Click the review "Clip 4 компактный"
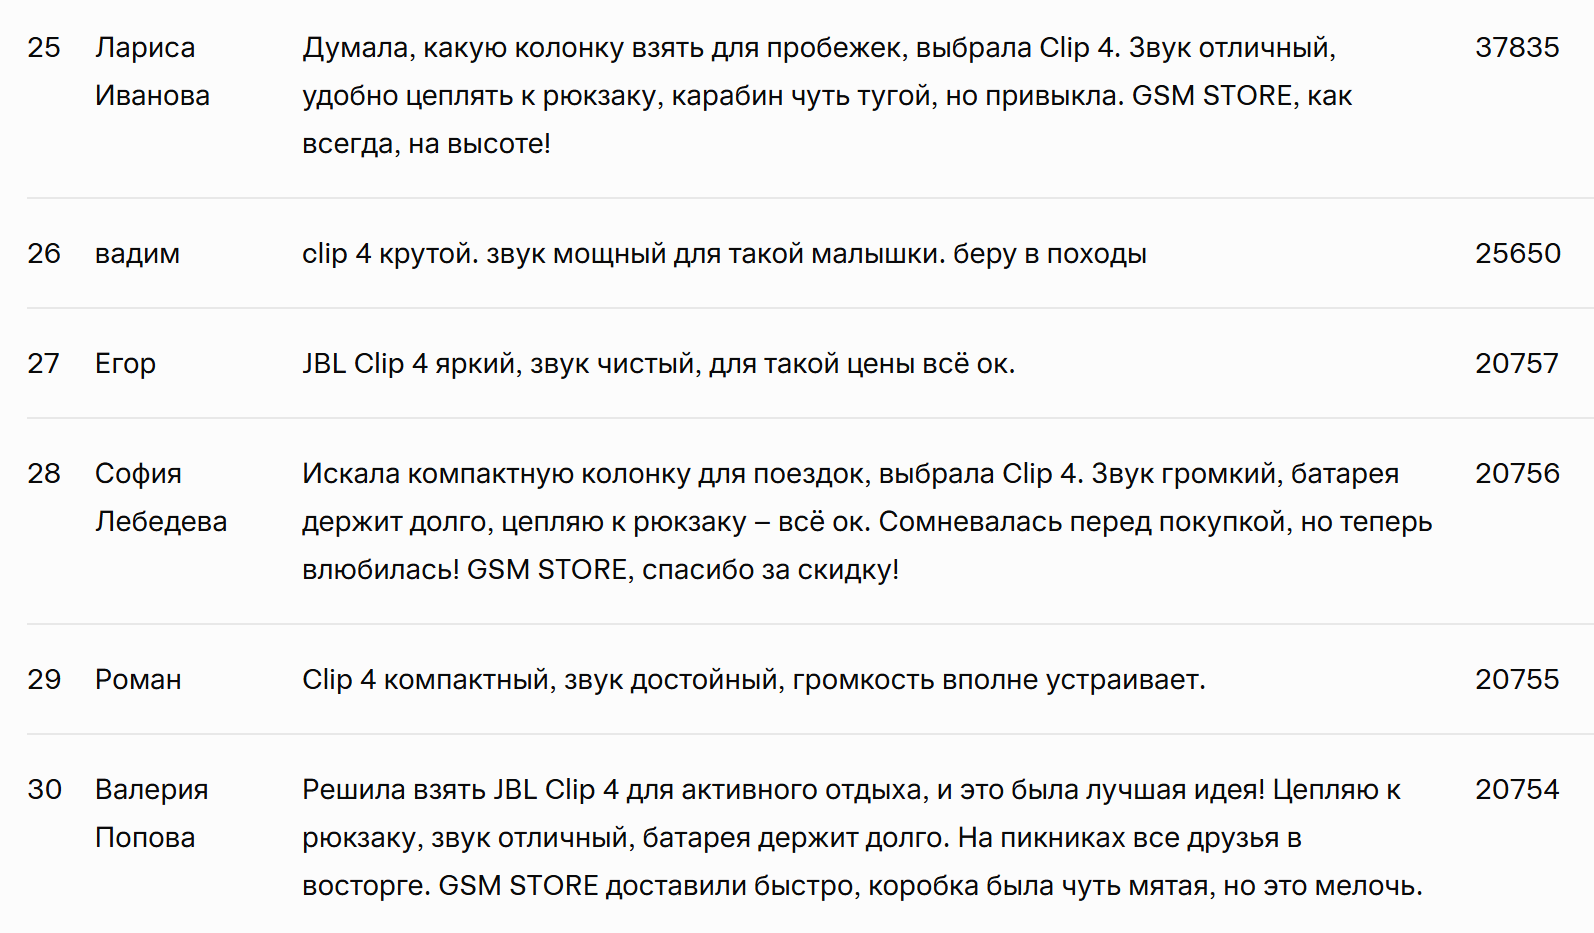Viewport: 1594px width, 933px height. click(x=753, y=680)
